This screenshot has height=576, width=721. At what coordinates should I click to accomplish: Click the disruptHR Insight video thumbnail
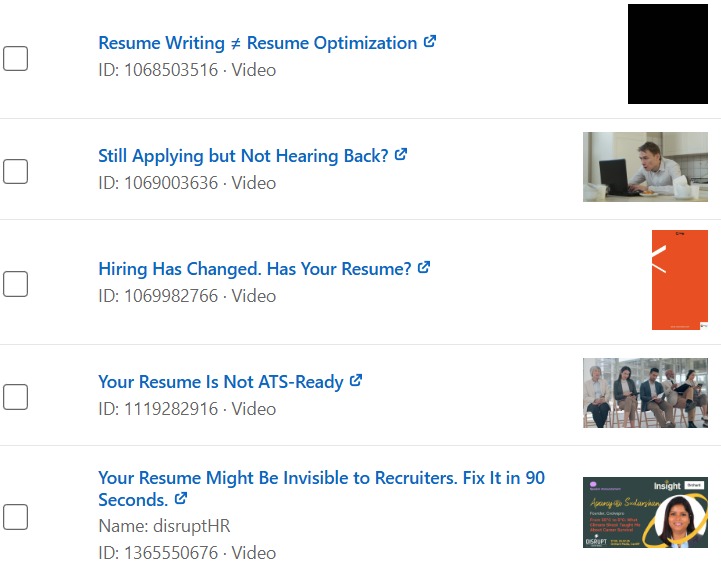click(645, 512)
